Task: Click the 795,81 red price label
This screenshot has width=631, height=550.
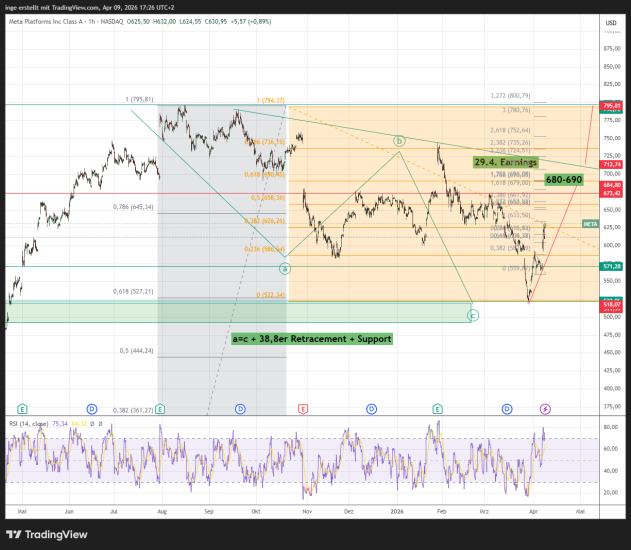Action: pos(611,105)
